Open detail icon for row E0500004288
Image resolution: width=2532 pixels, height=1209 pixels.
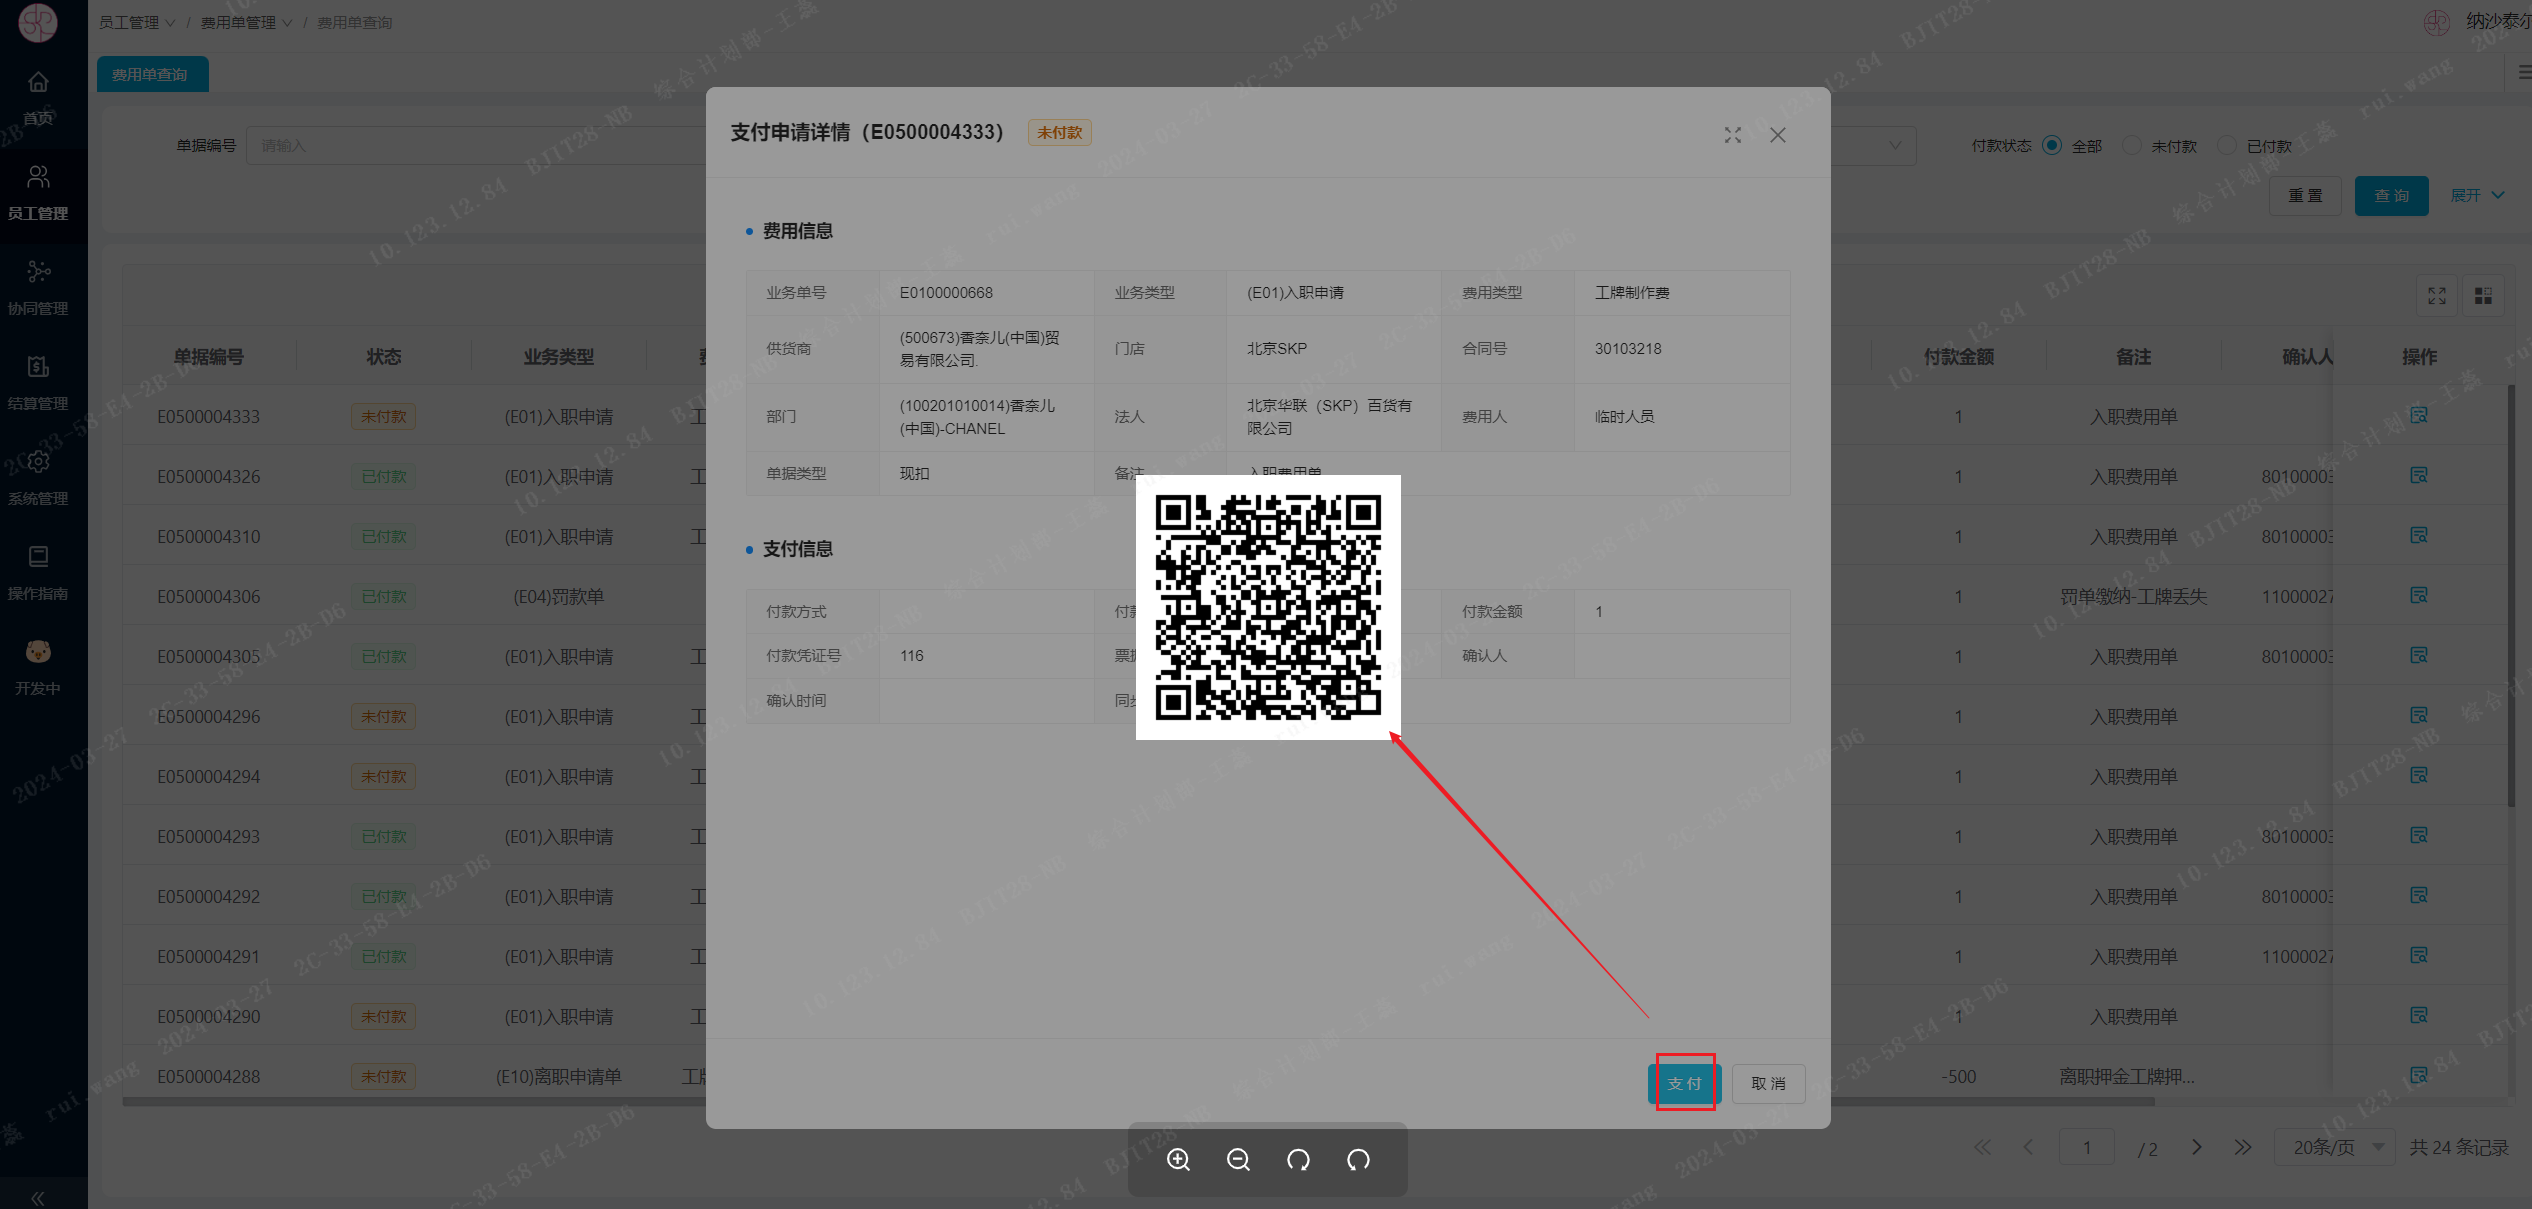(x=2419, y=1075)
